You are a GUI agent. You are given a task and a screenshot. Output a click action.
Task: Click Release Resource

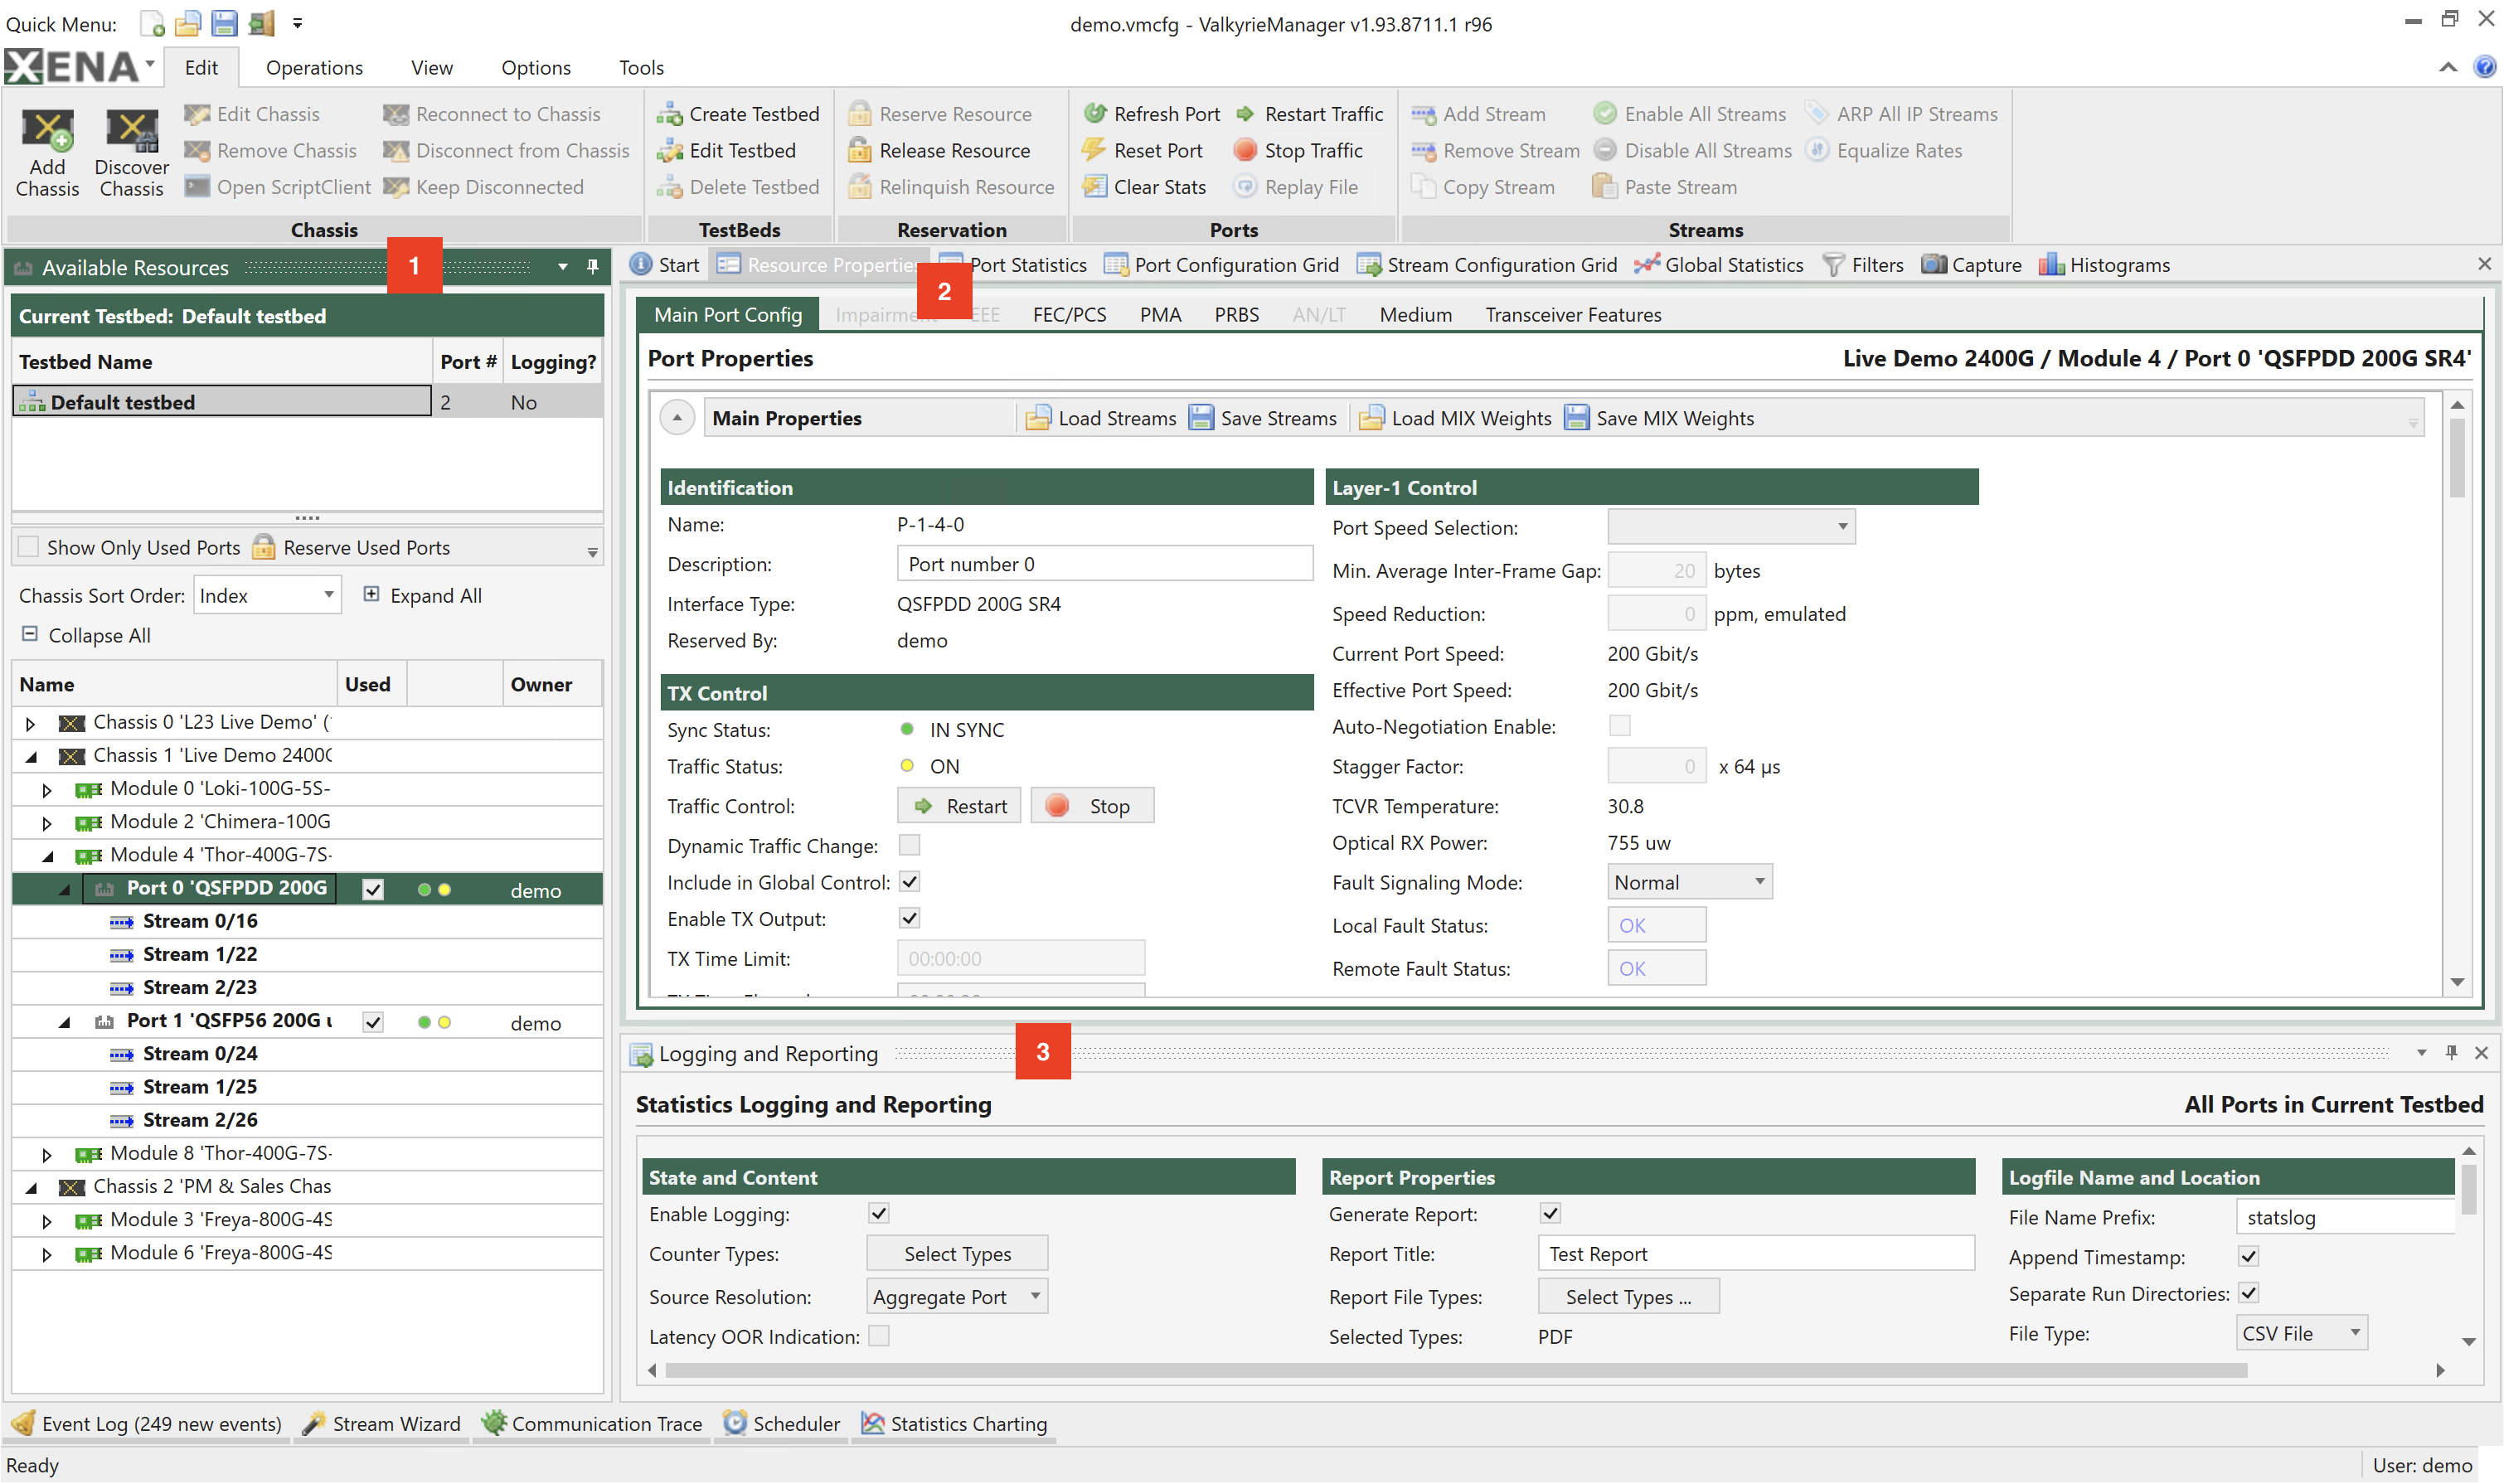(x=939, y=150)
